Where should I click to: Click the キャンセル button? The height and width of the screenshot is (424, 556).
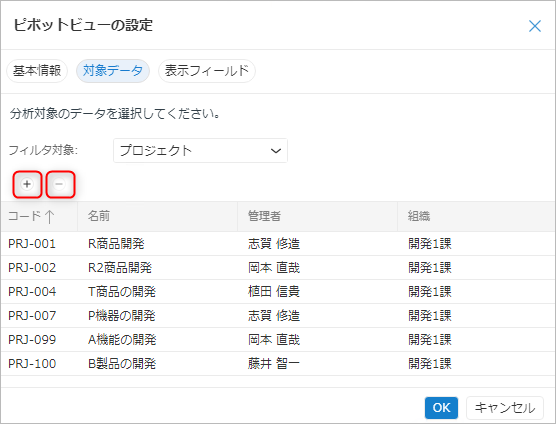(x=505, y=408)
